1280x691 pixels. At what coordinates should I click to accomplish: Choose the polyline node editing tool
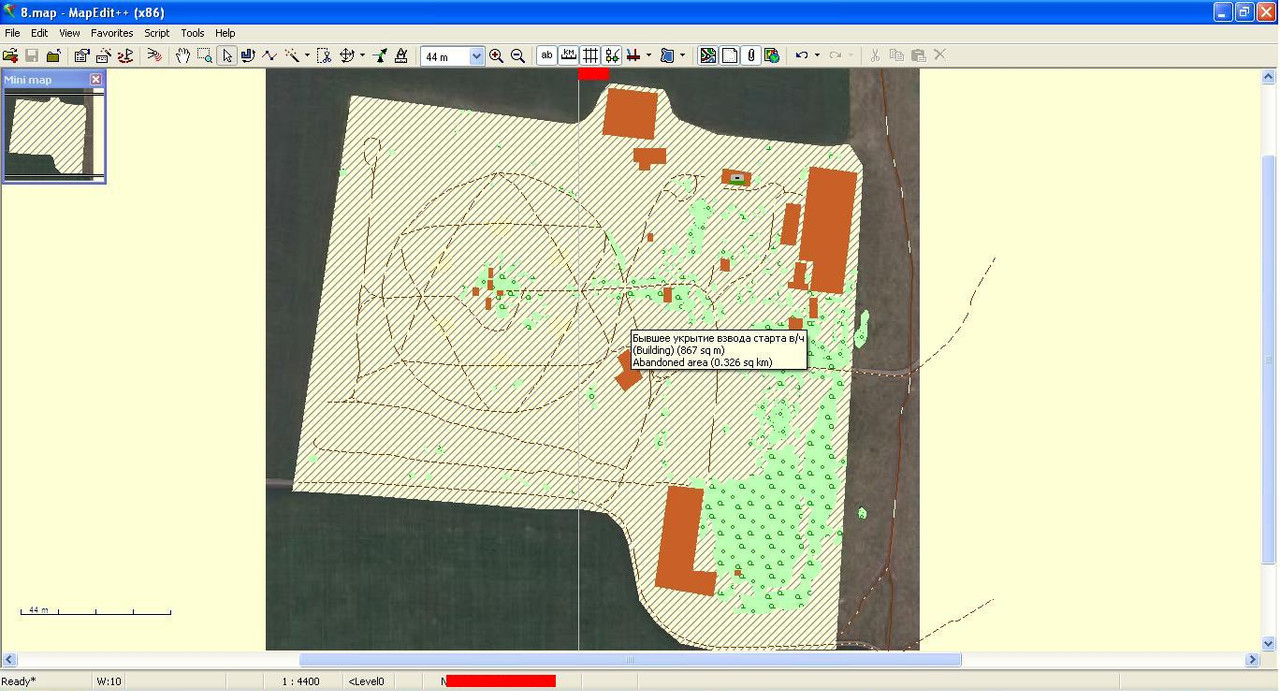269,56
